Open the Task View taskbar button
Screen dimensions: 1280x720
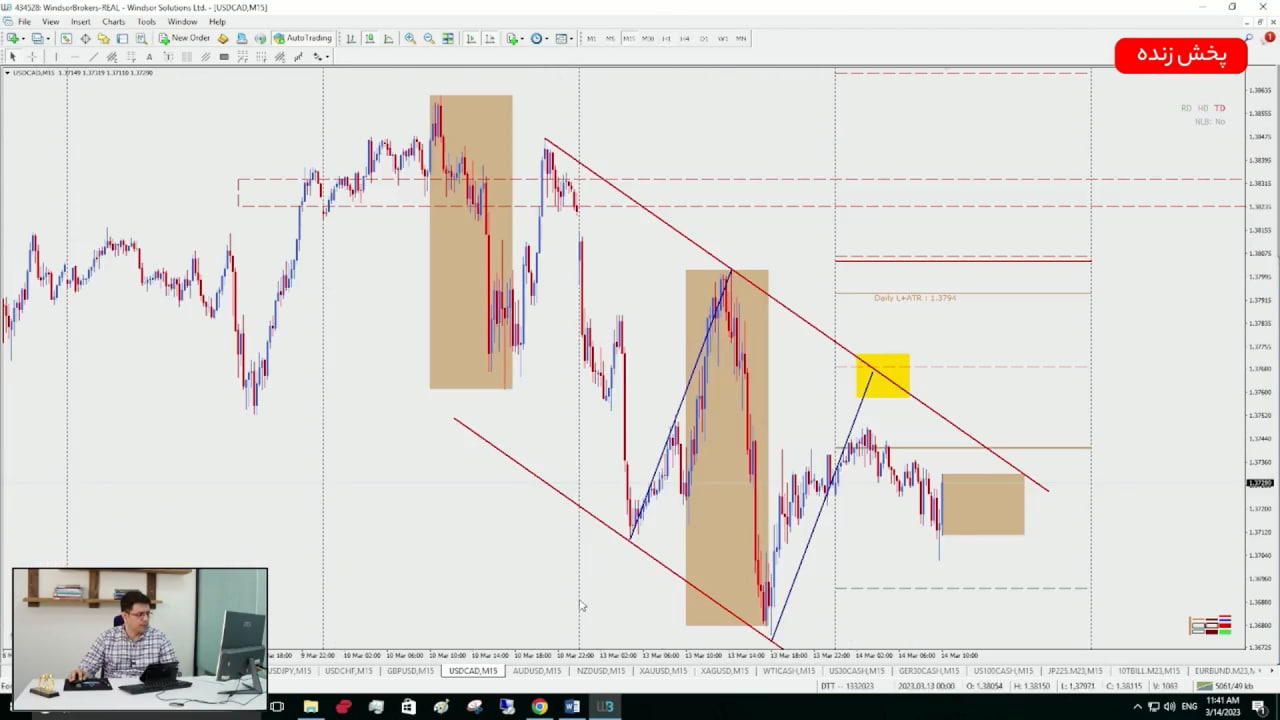pyautogui.click(x=277, y=707)
